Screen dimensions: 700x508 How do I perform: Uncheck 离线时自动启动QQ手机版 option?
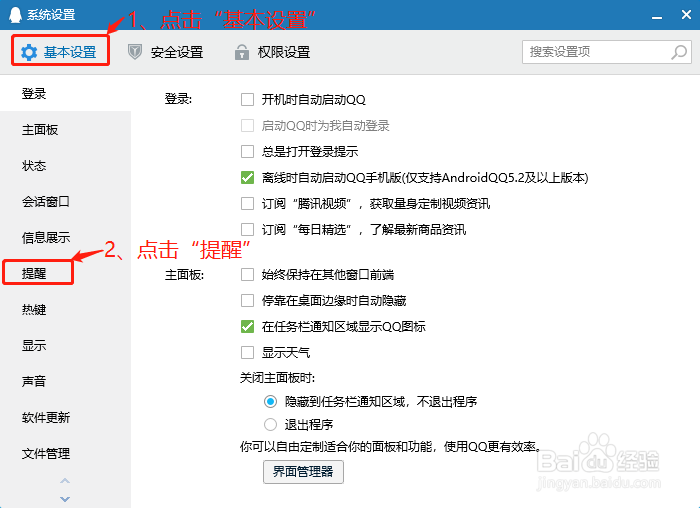pyautogui.click(x=247, y=177)
